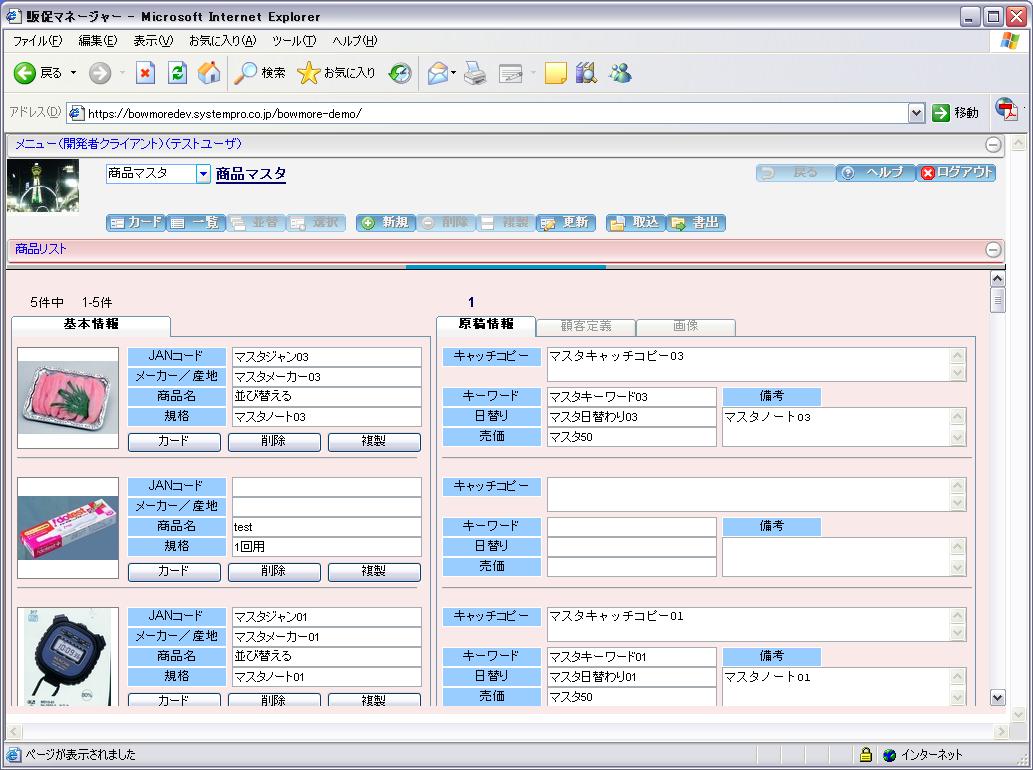The height and width of the screenshot is (770, 1033).
Task: Click the IE Home toolbar icon
Action: click(x=208, y=73)
